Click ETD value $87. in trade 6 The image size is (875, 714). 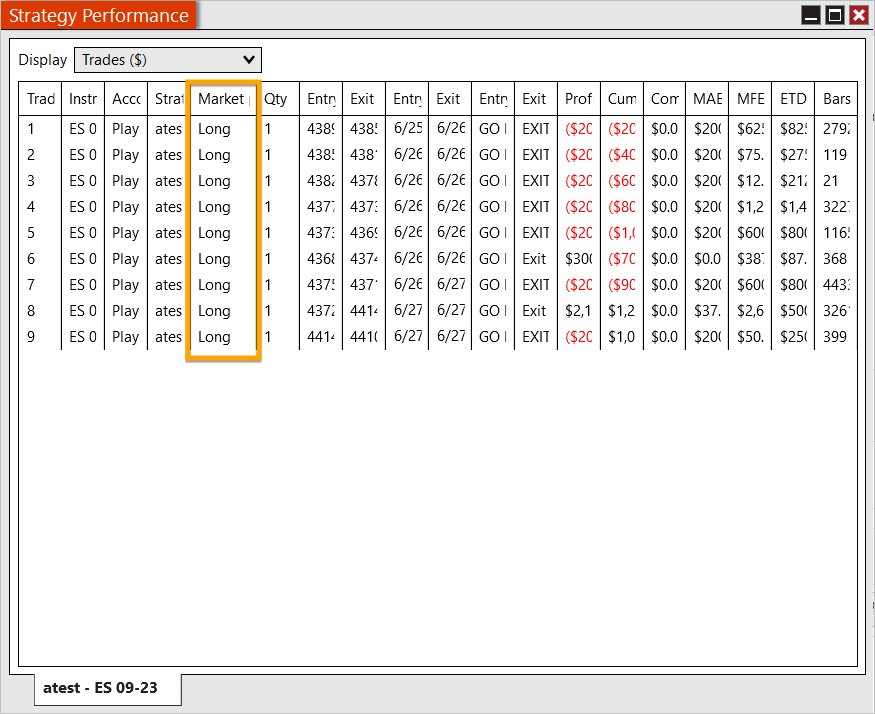pyautogui.click(x=793, y=258)
